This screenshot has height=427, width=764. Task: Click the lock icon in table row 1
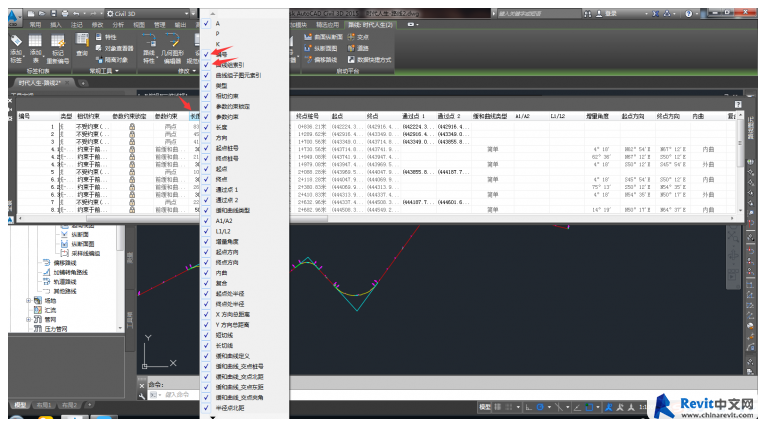click(132, 126)
